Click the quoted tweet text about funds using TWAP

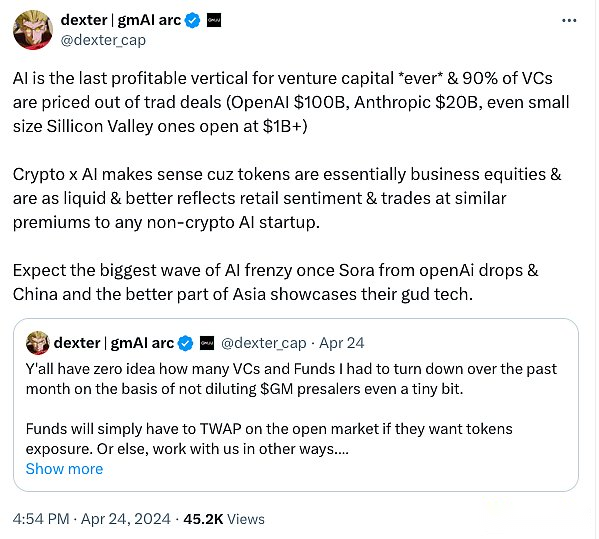pos(269,439)
